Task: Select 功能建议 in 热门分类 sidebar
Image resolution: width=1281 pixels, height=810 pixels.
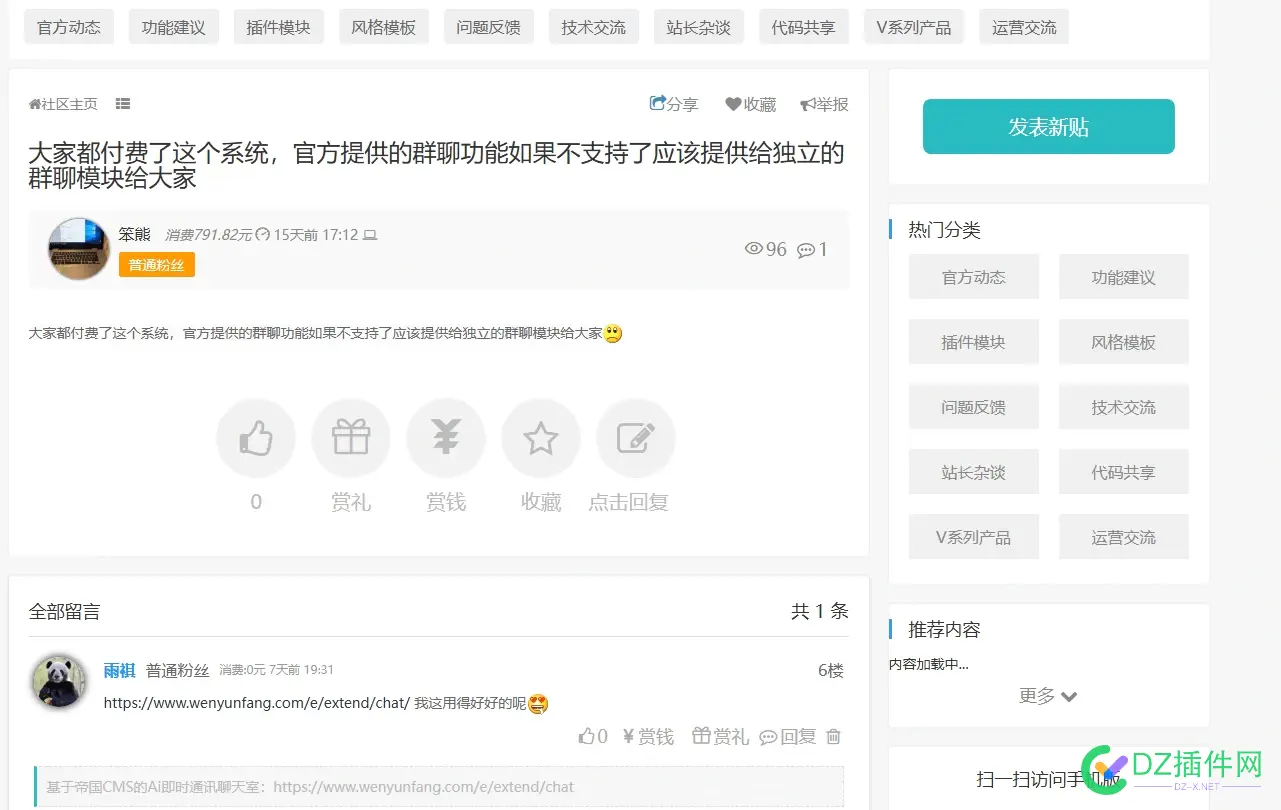Action: 1124,277
